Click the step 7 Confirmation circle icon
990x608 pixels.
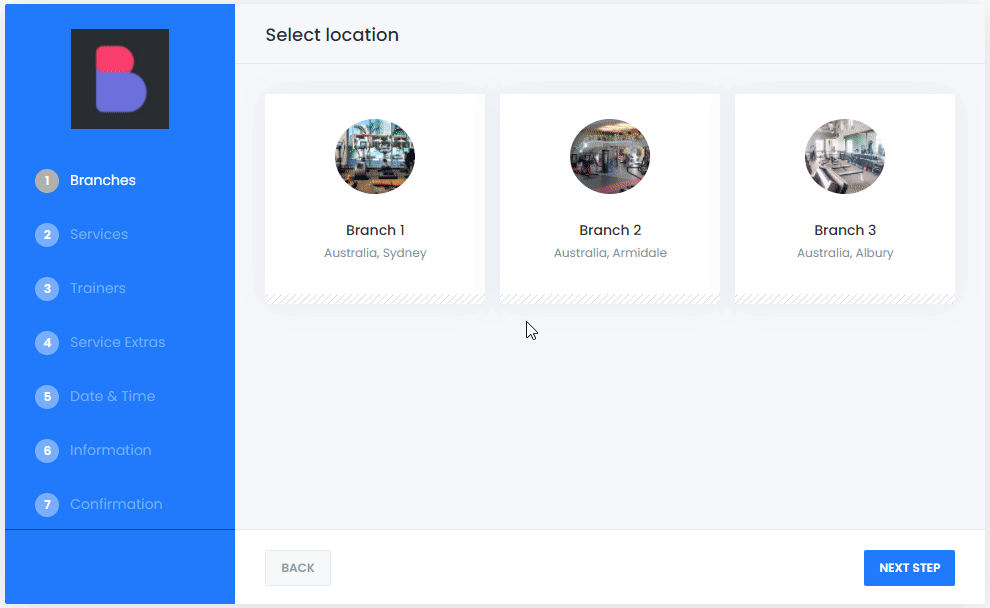46,504
